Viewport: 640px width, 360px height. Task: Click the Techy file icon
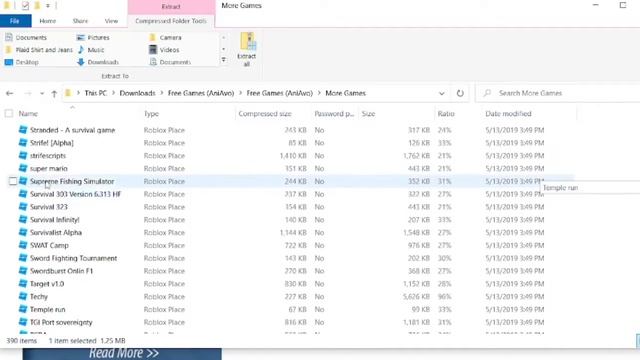point(23,296)
